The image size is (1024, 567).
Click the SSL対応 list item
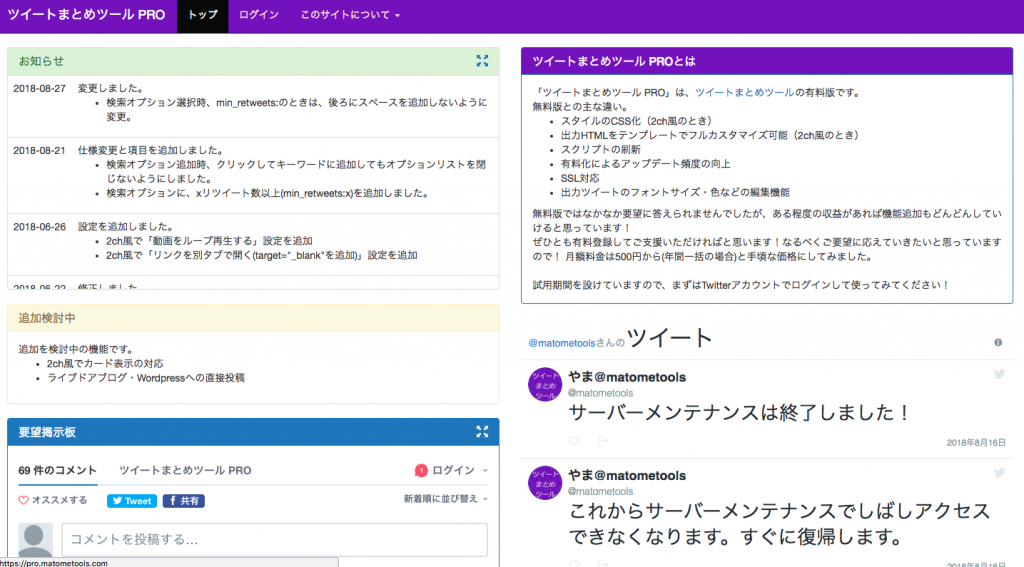pyautogui.click(x=580, y=178)
